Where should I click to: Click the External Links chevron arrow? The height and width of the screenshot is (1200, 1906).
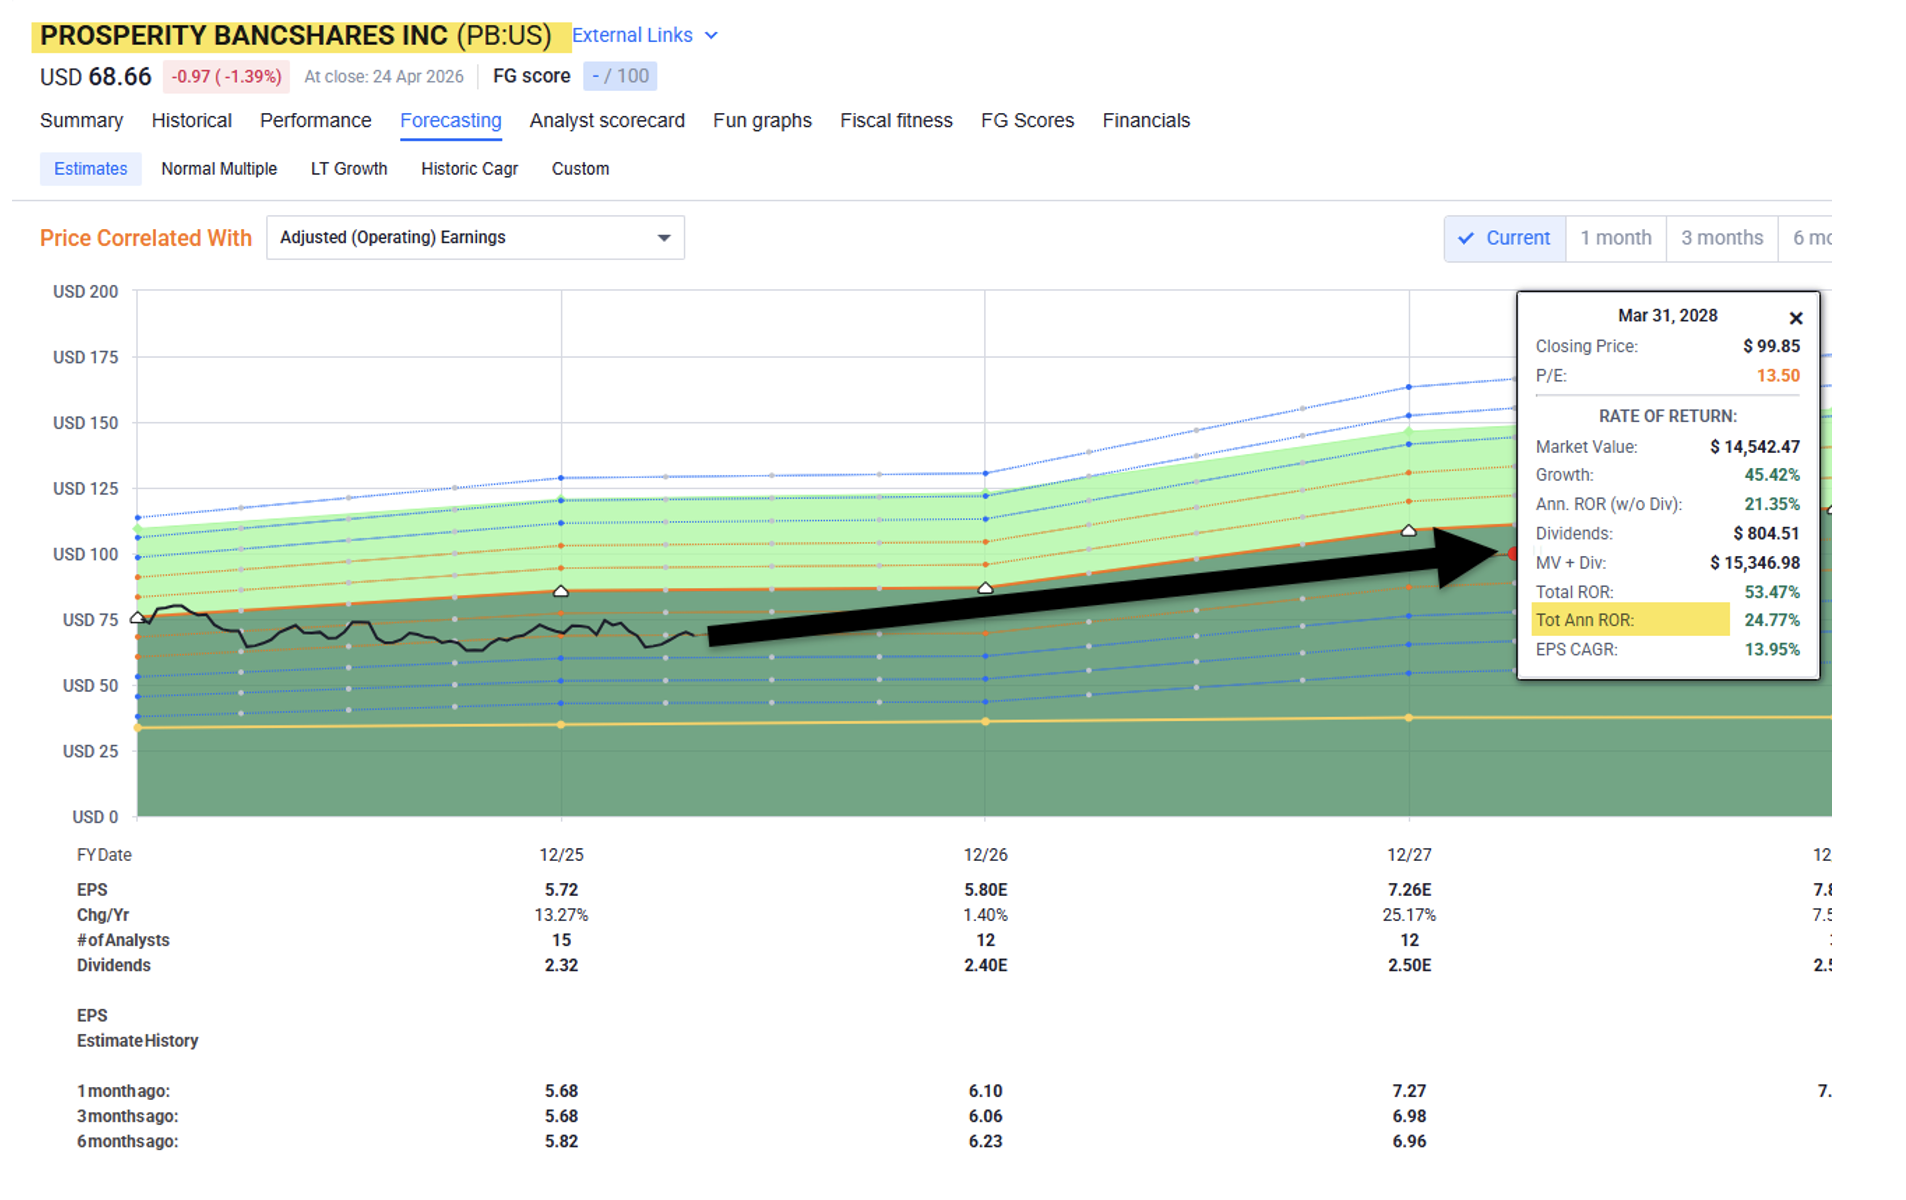point(711,36)
